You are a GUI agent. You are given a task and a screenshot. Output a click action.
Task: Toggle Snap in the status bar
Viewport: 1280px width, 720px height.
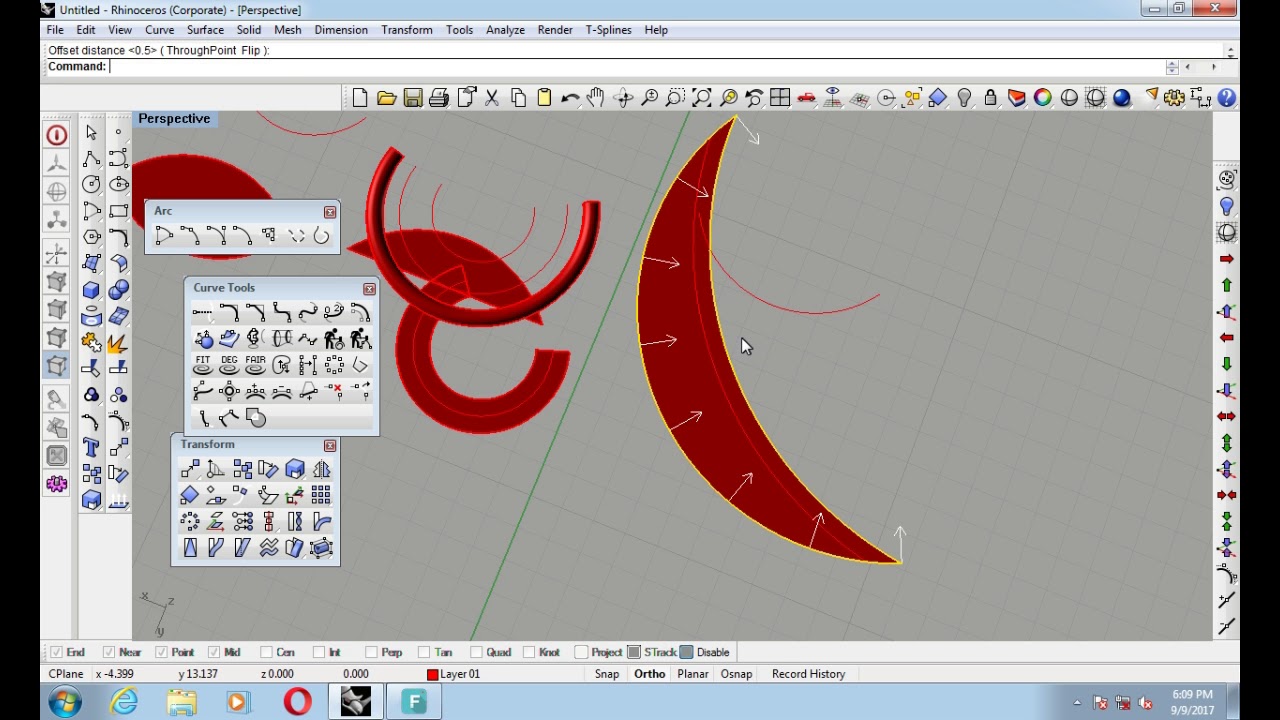[x=607, y=674]
